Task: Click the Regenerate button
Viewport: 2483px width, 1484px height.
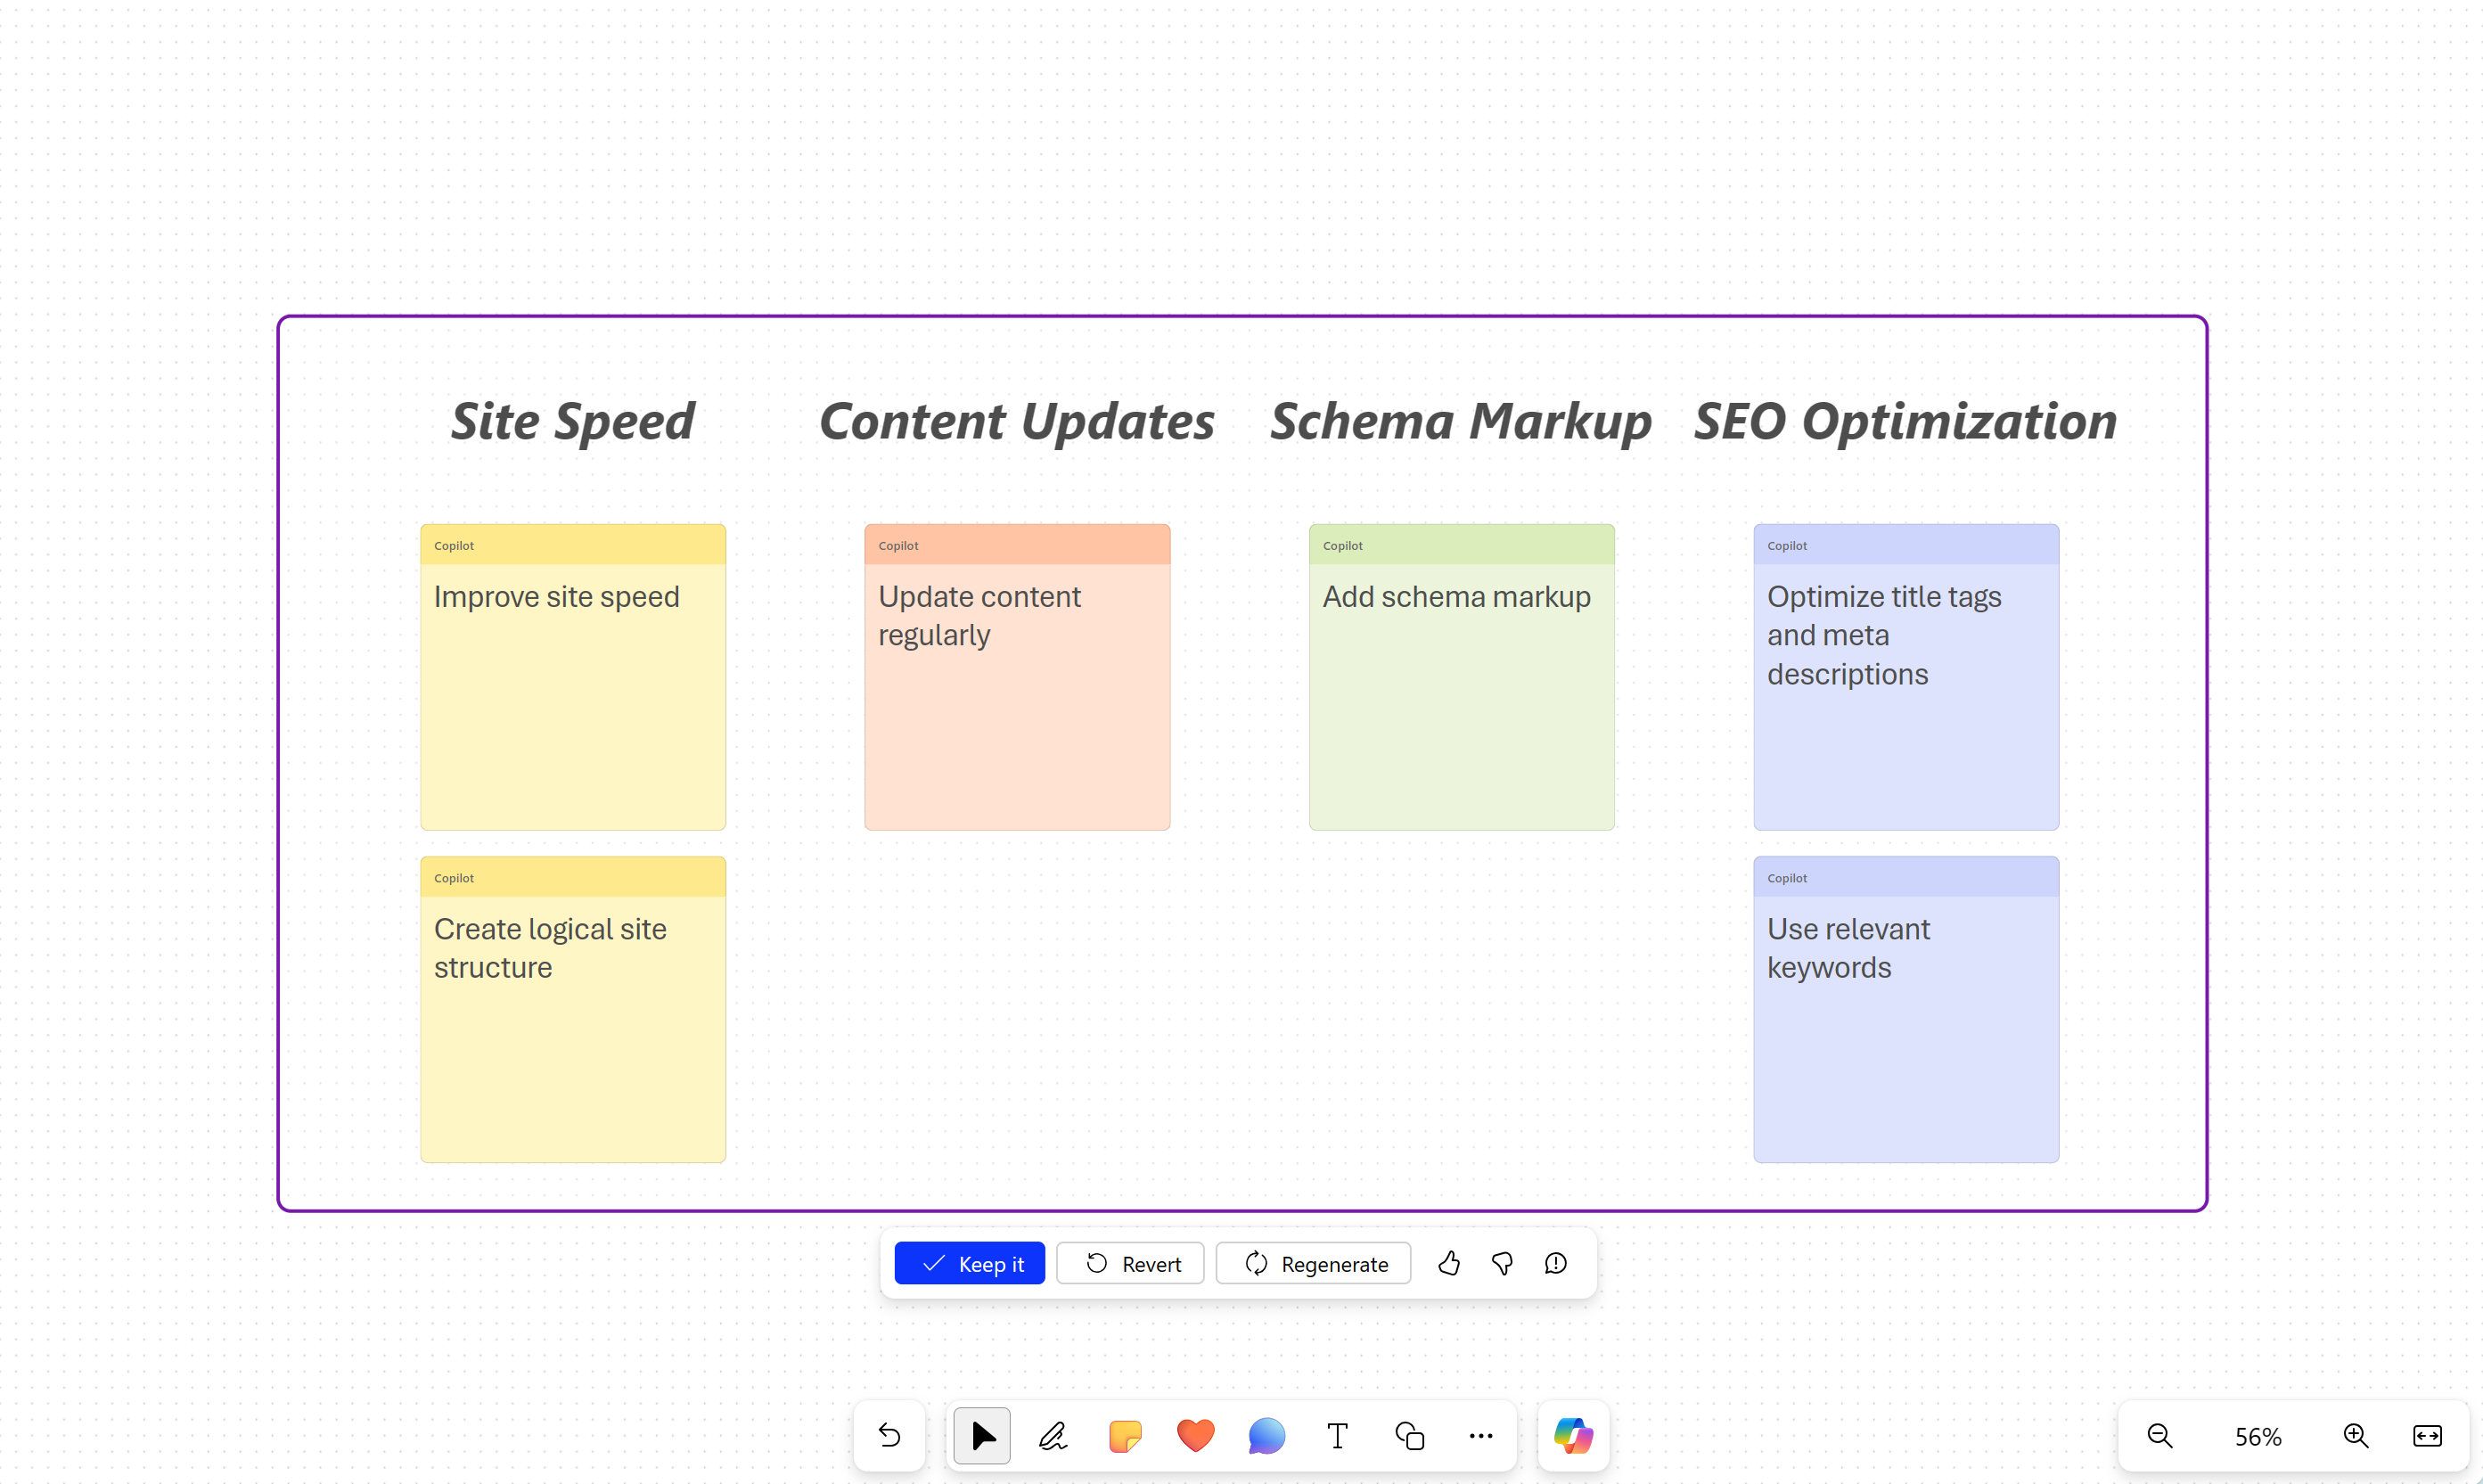Action: pos(1313,1263)
